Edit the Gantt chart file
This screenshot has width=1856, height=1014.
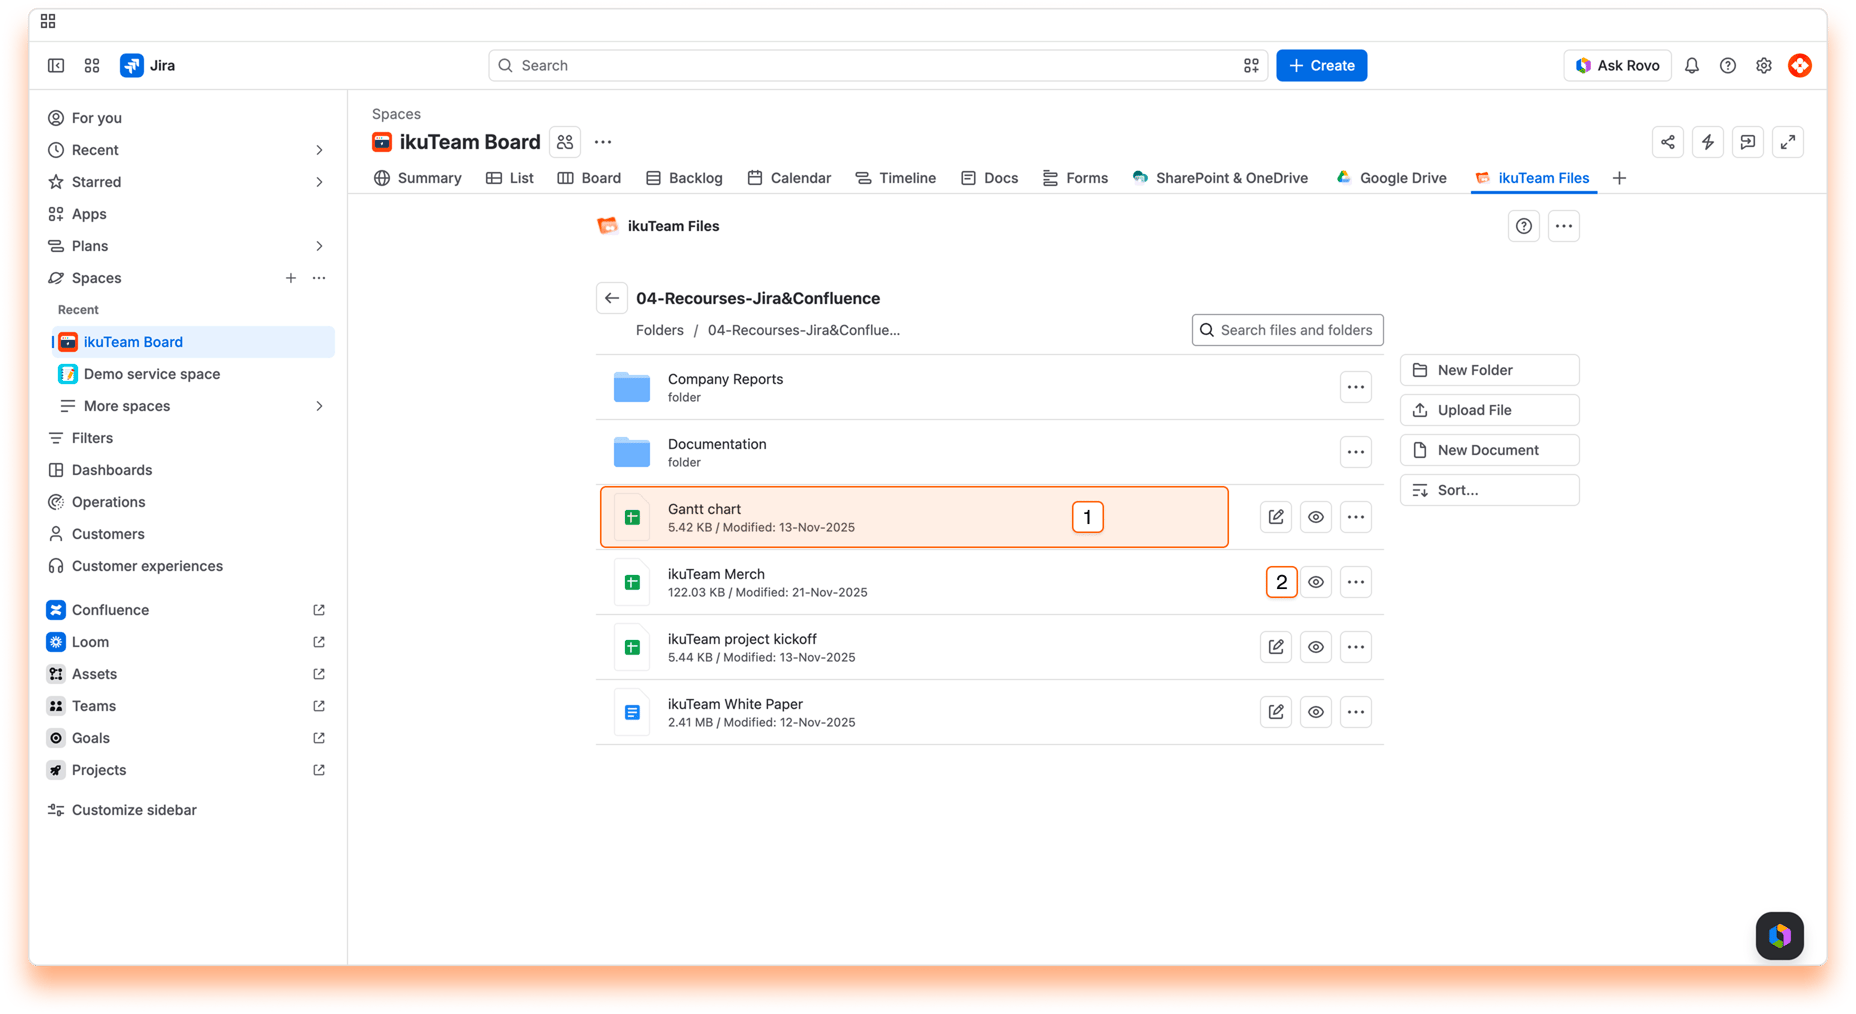[1276, 517]
